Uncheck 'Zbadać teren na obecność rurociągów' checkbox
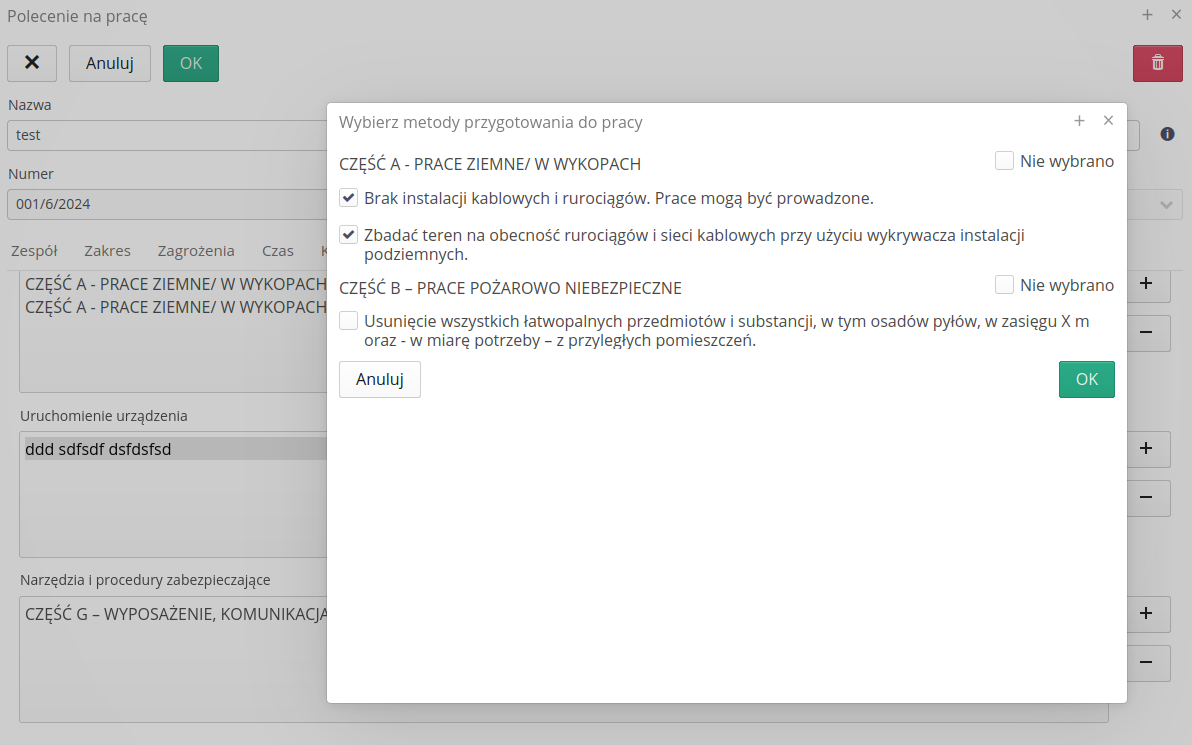 (x=349, y=236)
